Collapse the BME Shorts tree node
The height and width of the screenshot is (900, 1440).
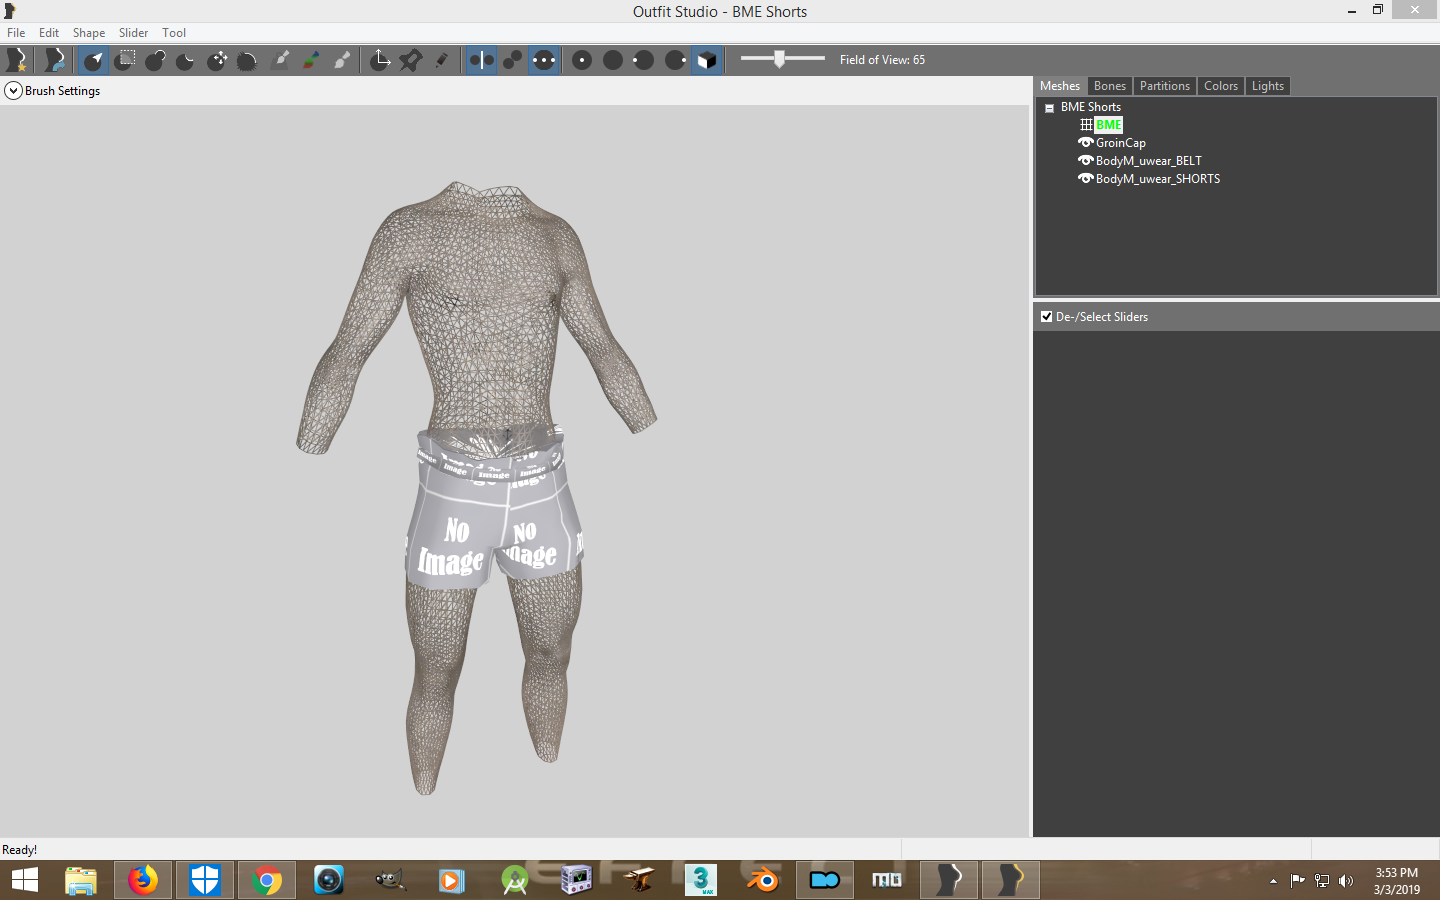(1050, 106)
